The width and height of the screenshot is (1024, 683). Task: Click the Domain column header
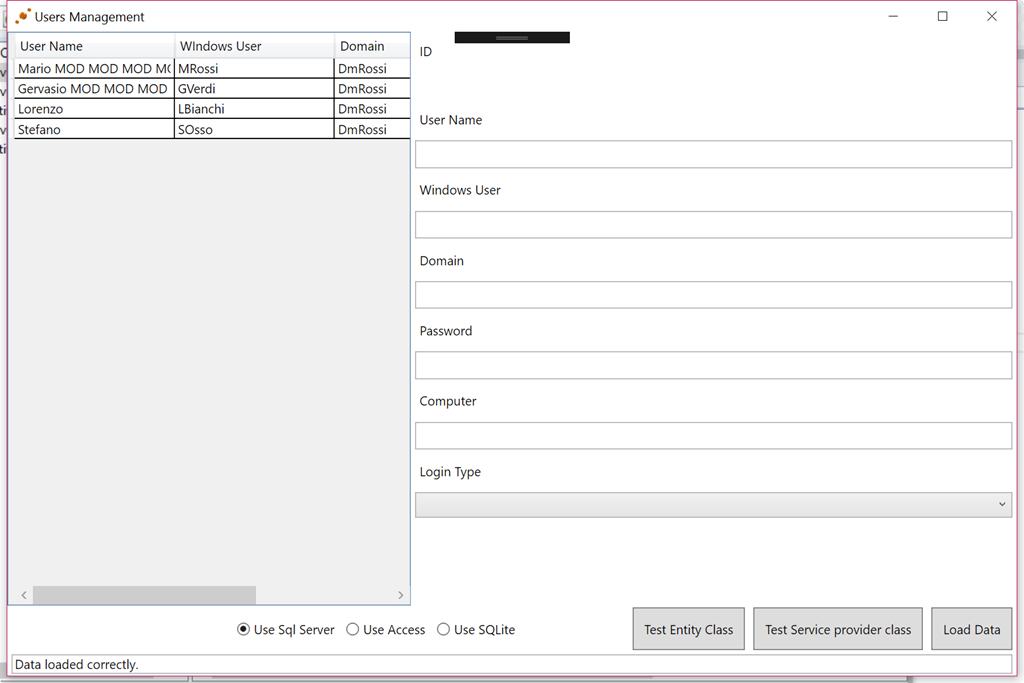tap(371, 46)
